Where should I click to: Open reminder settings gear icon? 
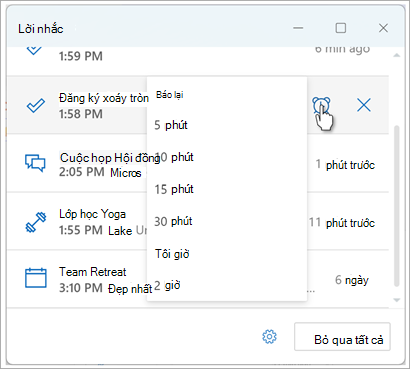pyautogui.click(x=269, y=337)
